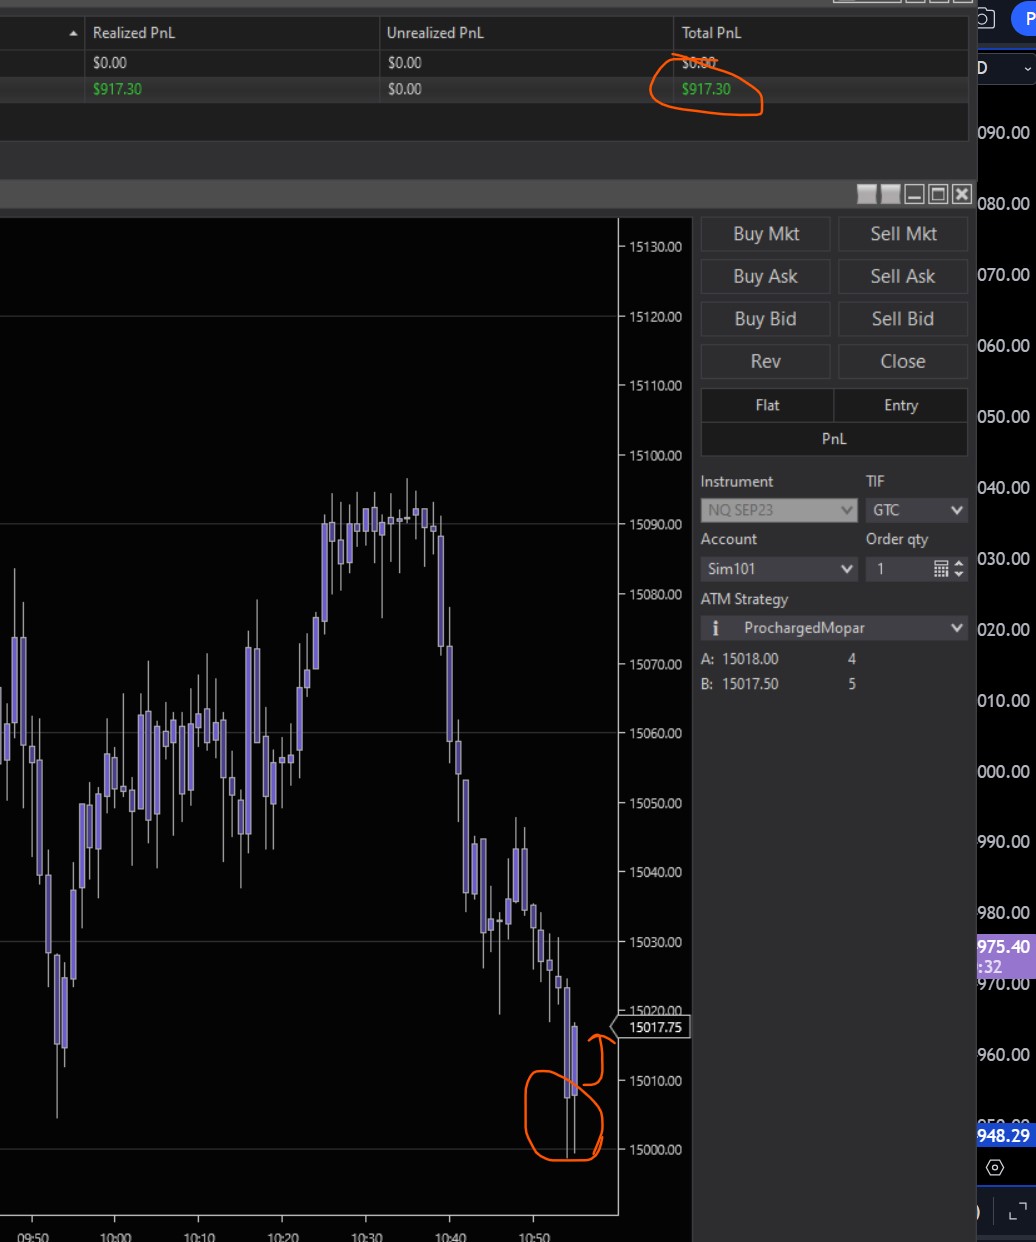Click the Sell Bid button
This screenshot has height=1242, width=1036.
[903, 319]
